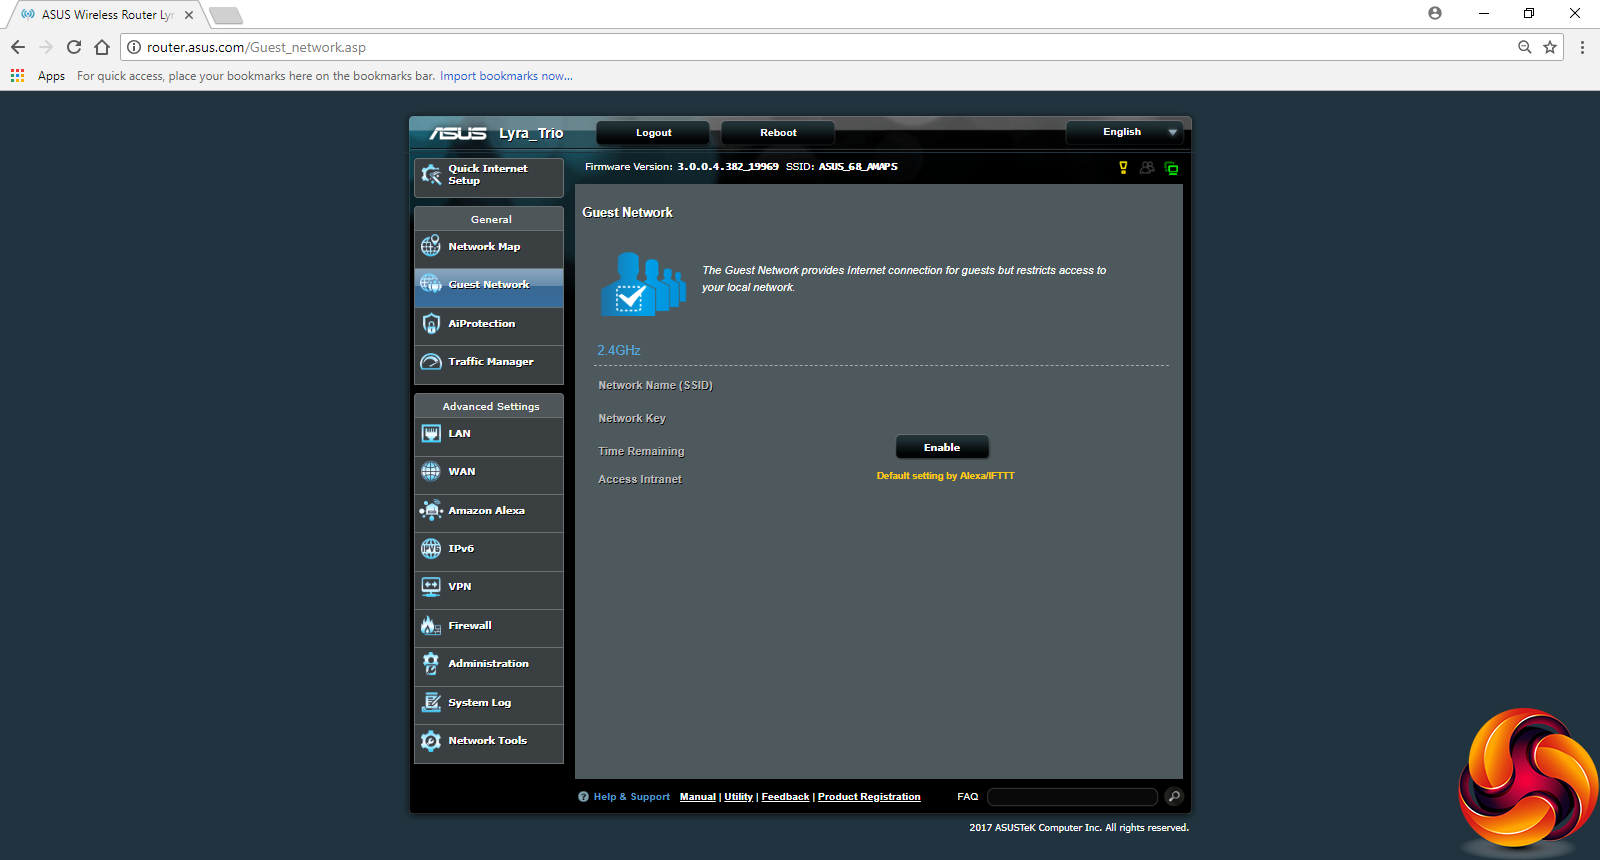Go to browser home page

(102, 47)
